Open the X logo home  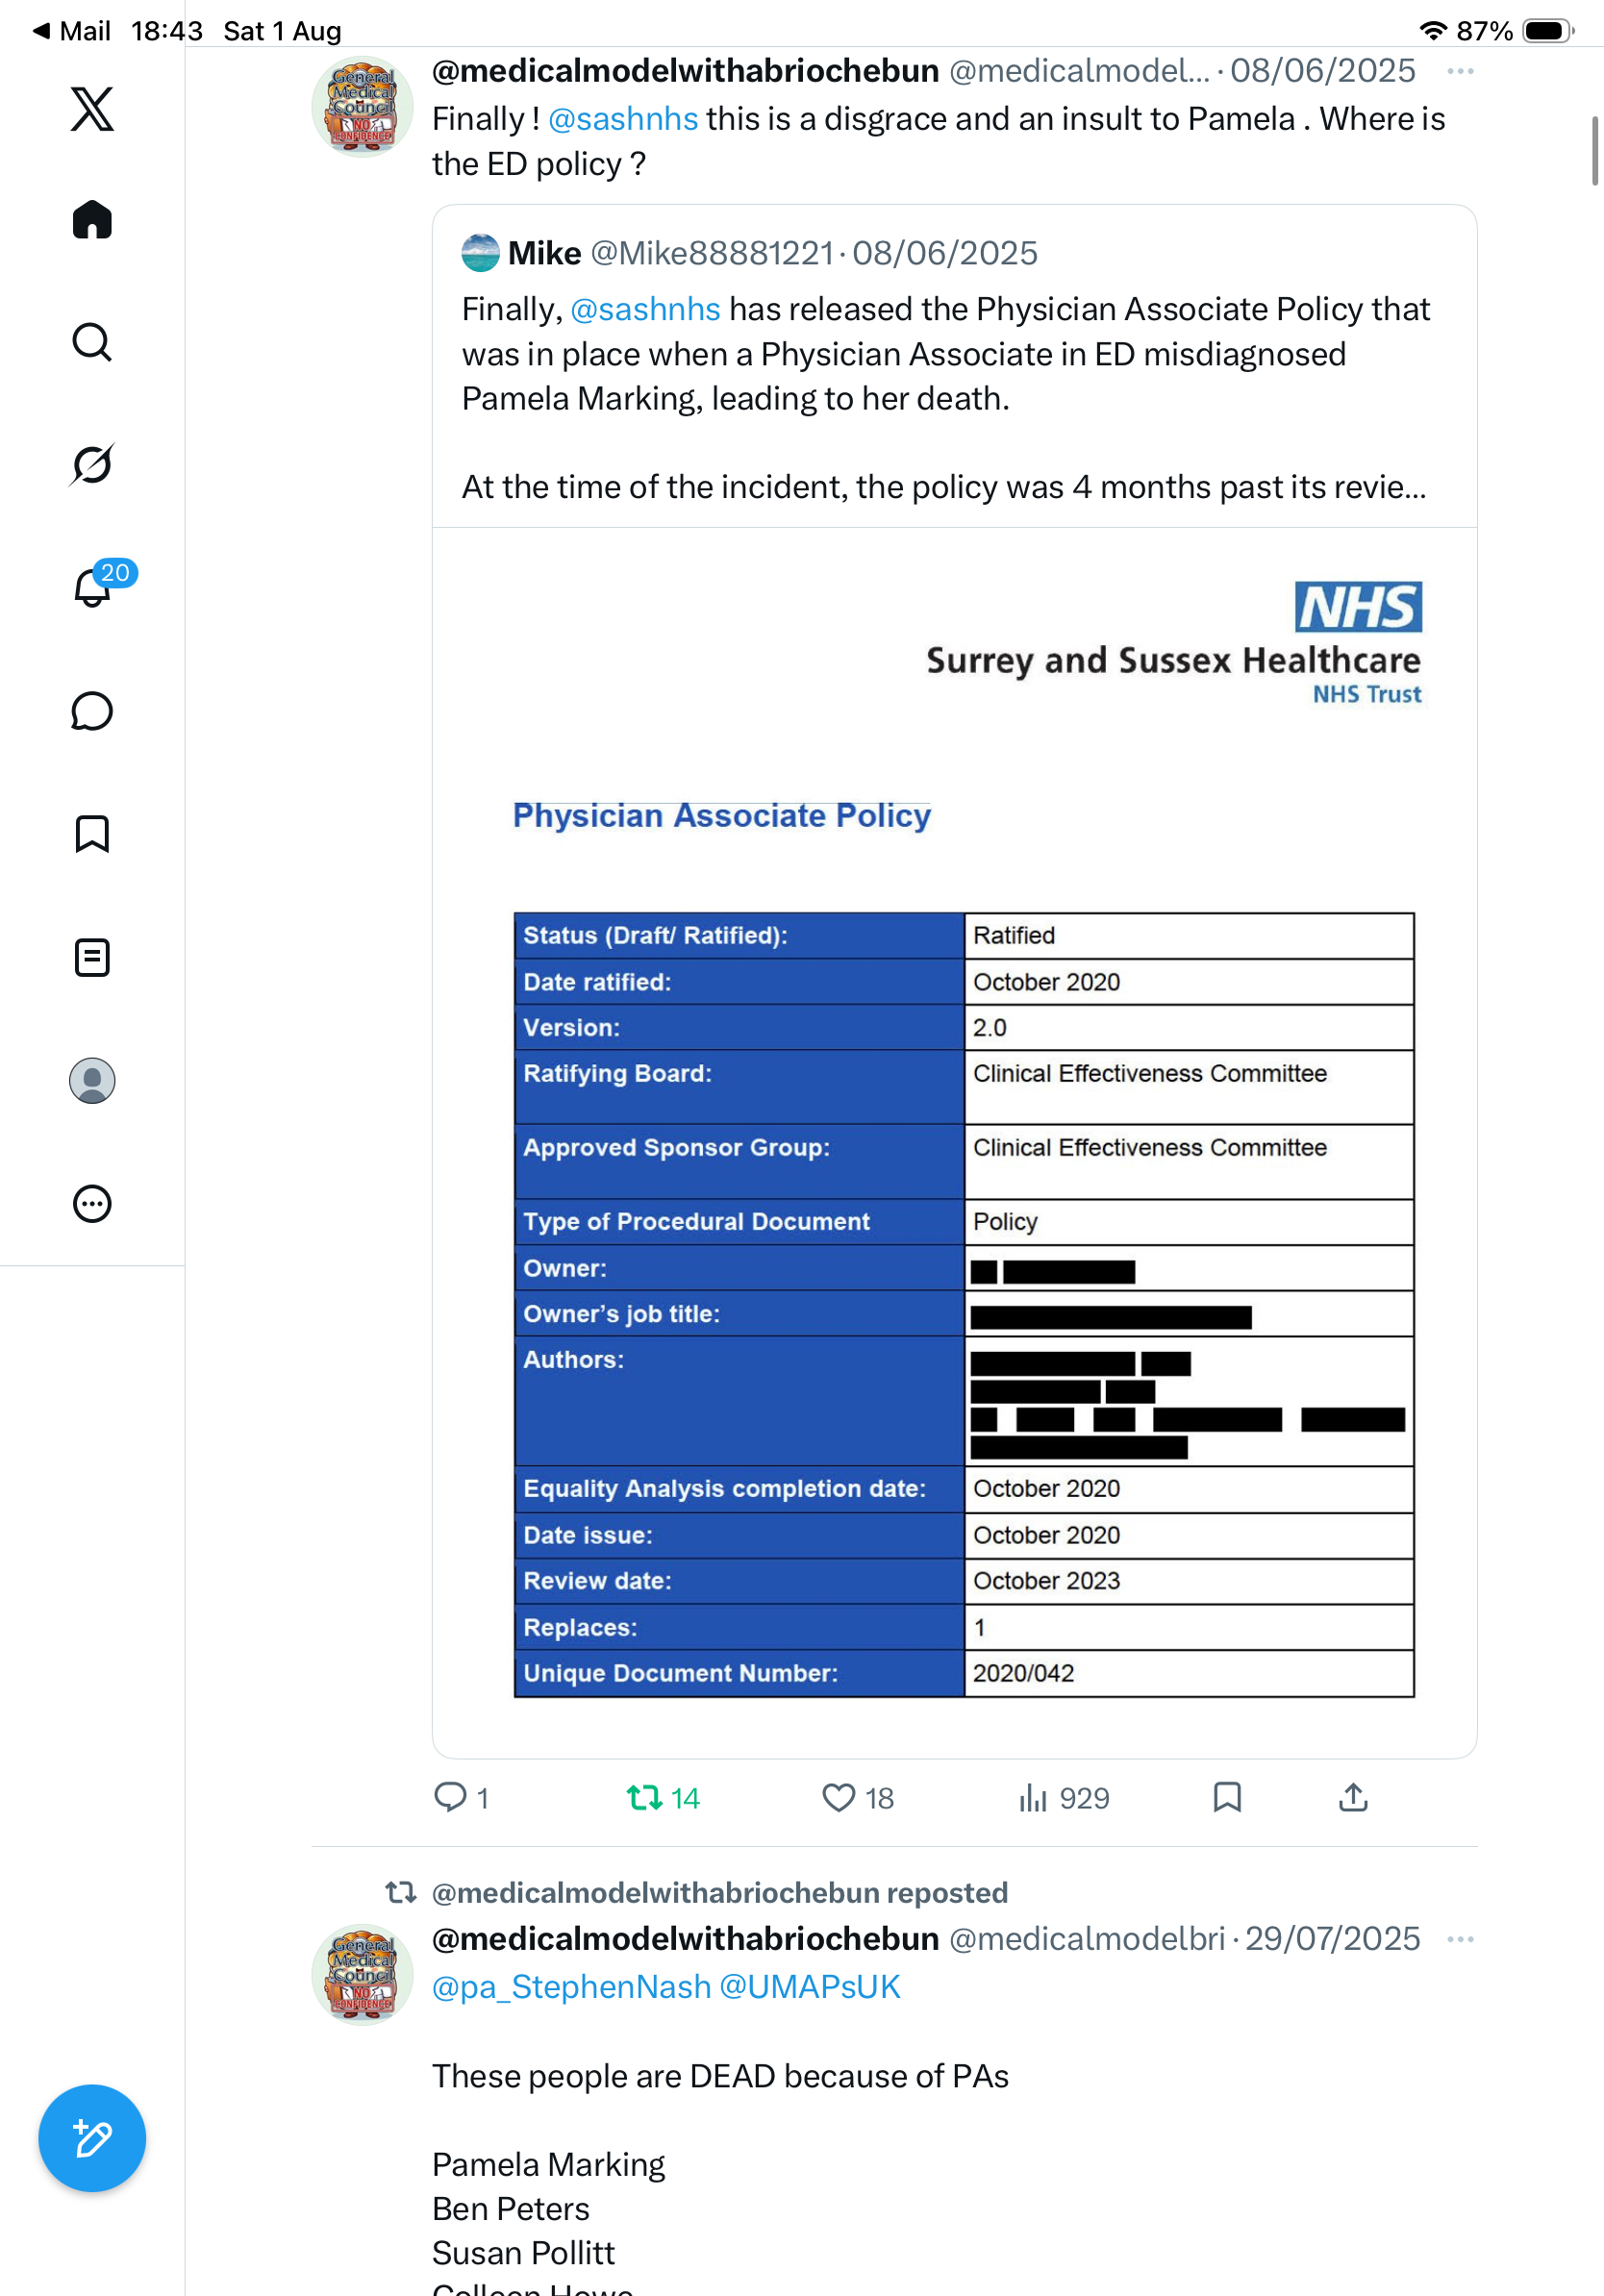(x=92, y=109)
